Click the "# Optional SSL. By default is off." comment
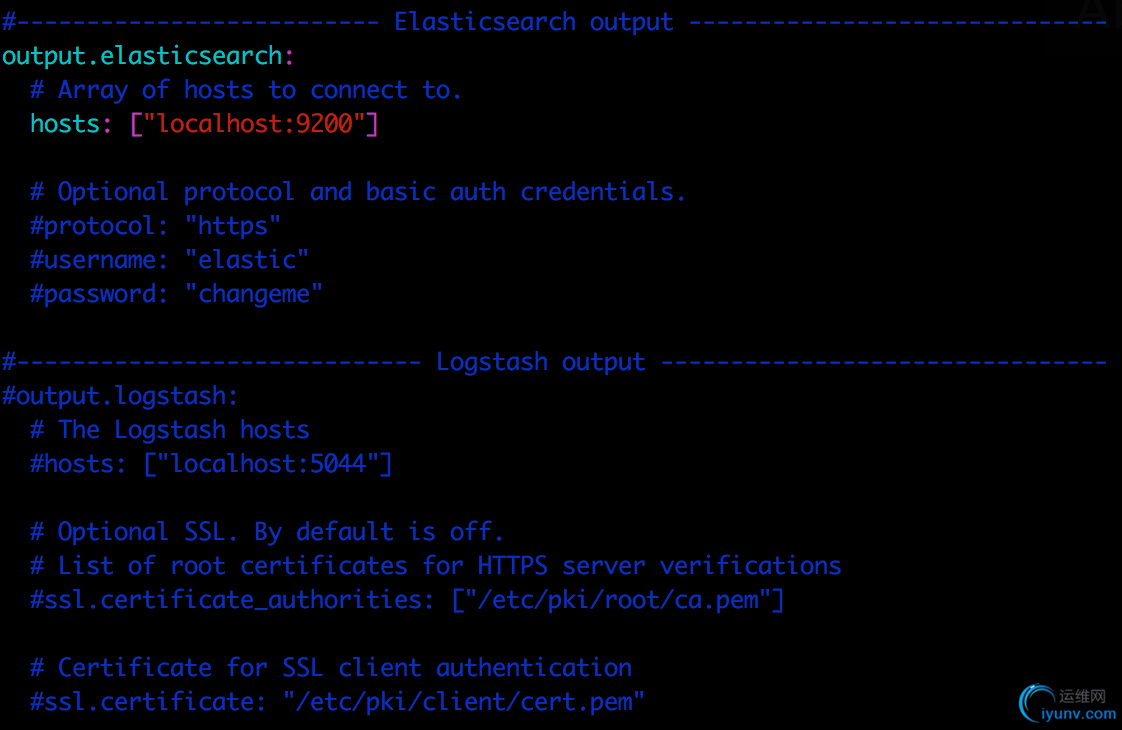The height and width of the screenshot is (730, 1122). [267, 532]
